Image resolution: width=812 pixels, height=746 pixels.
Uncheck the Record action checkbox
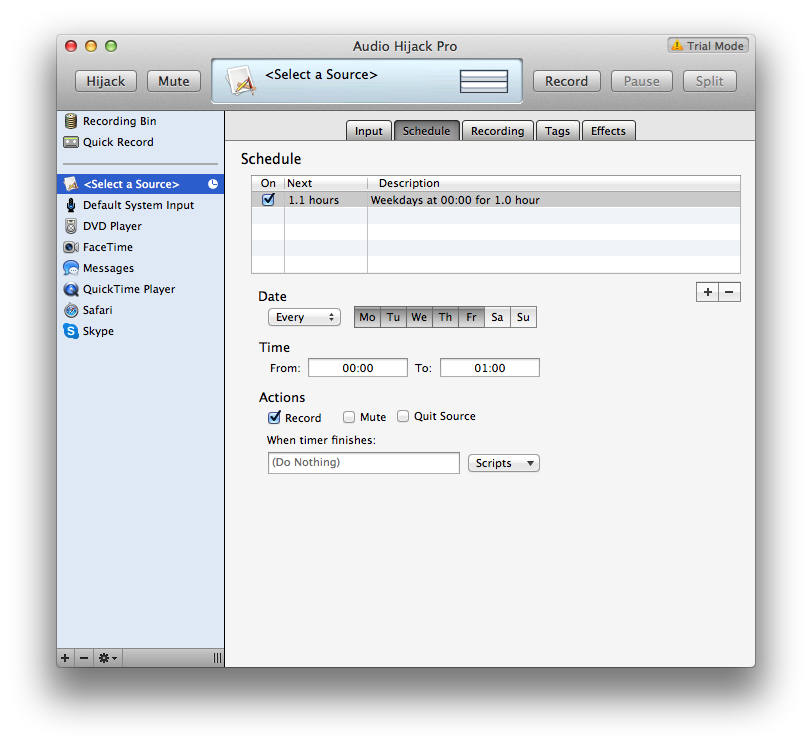pos(274,417)
